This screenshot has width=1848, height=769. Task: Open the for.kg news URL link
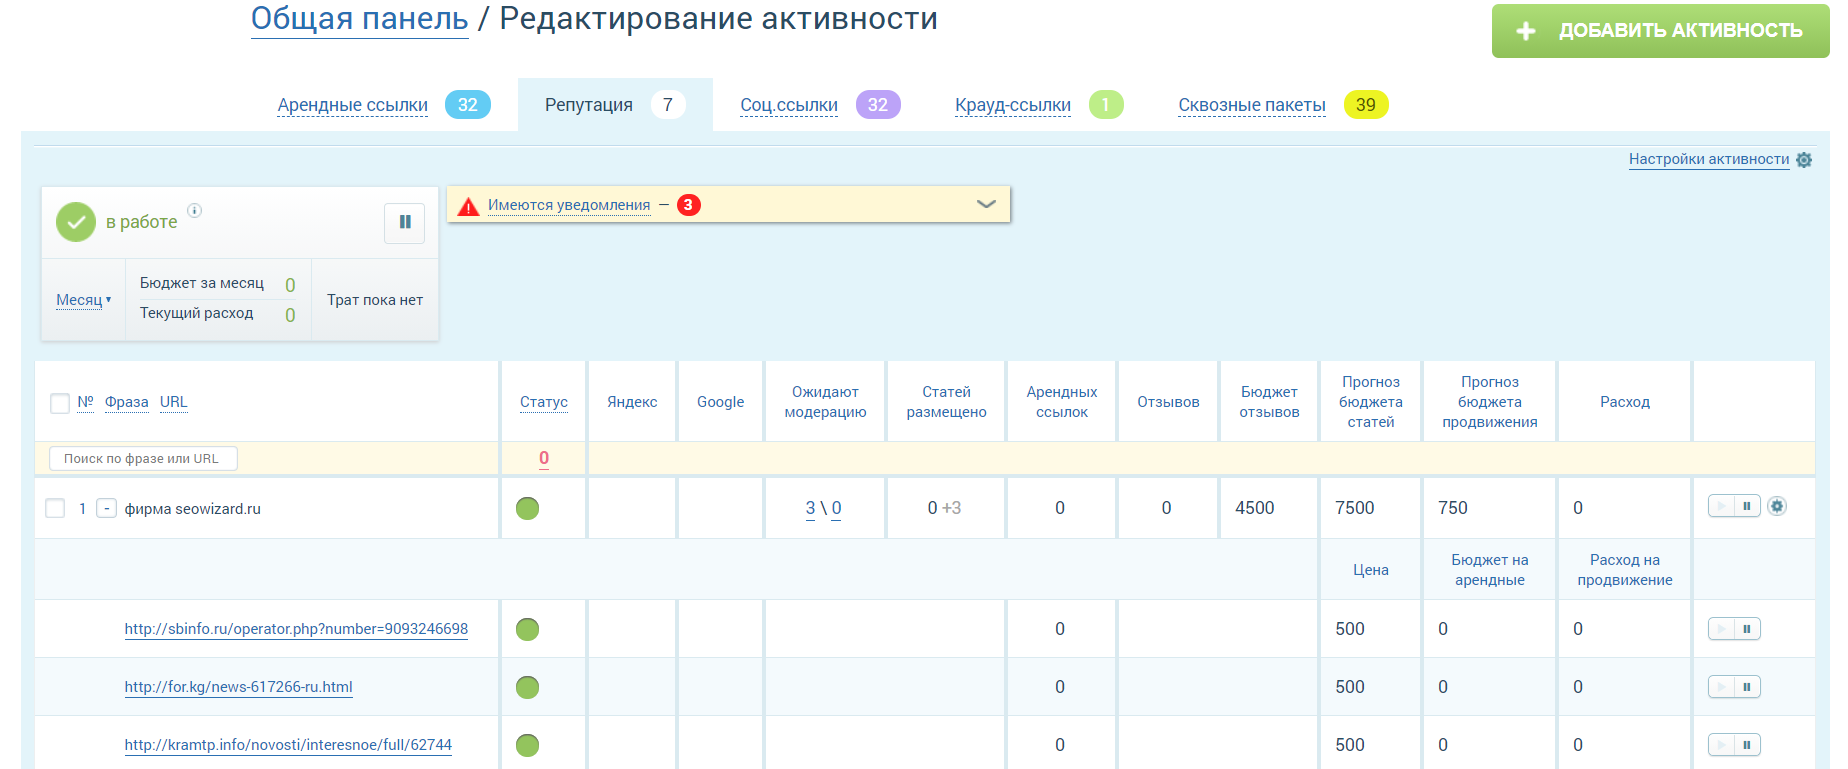238,687
